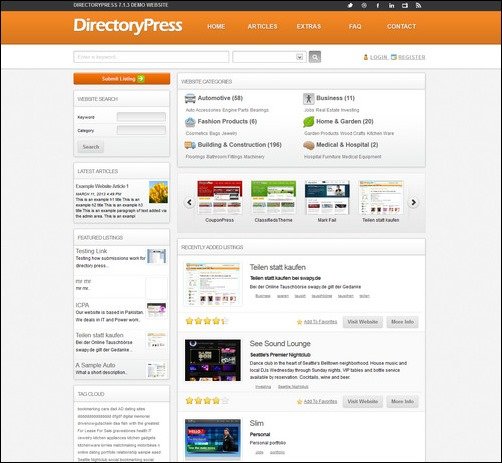This screenshot has height=463, width=502.
Task: Click the icon beside Medical & Hospital
Action: [309, 145]
